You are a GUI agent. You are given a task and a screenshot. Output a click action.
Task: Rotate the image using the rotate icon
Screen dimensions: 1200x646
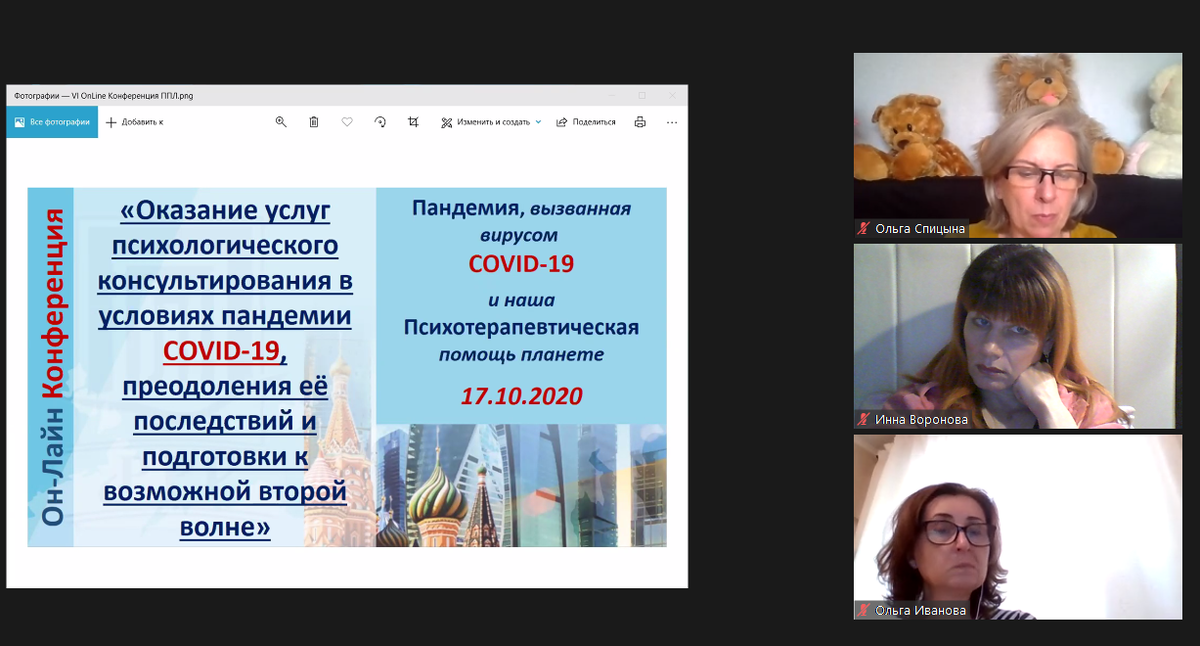[x=380, y=122]
